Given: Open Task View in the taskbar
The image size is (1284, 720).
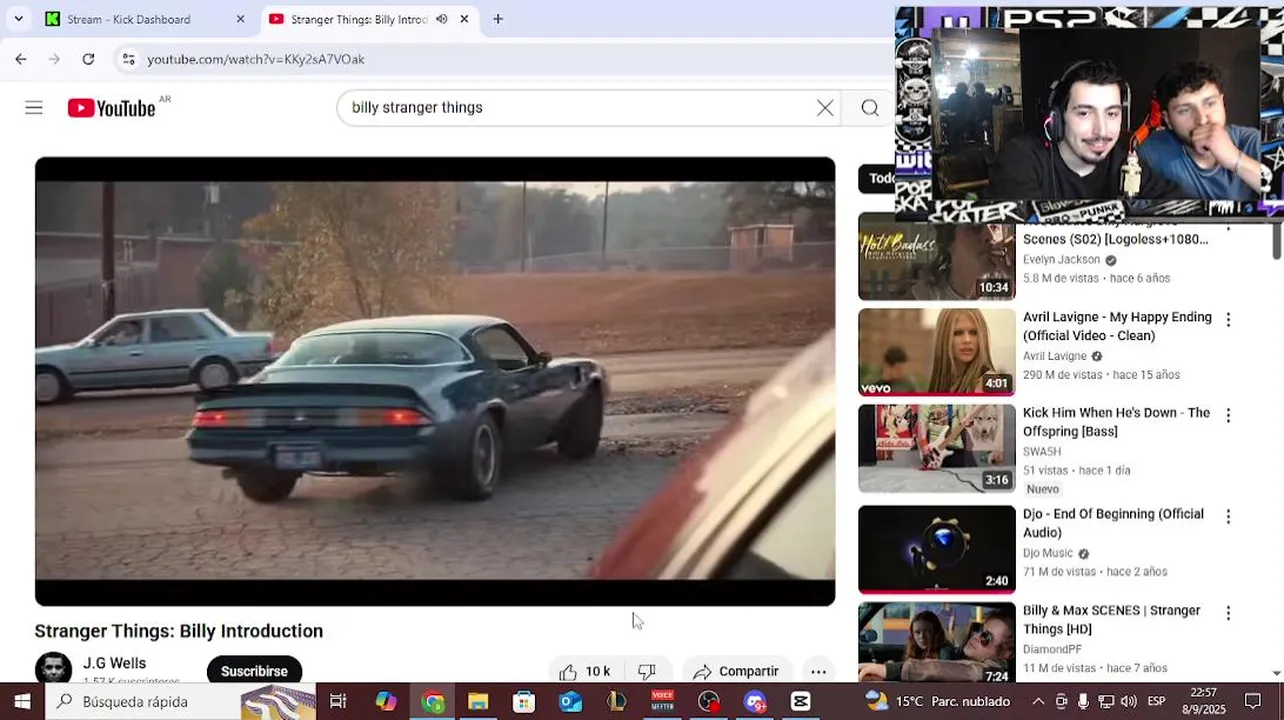Looking at the screenshot, I should coord(338,701).
